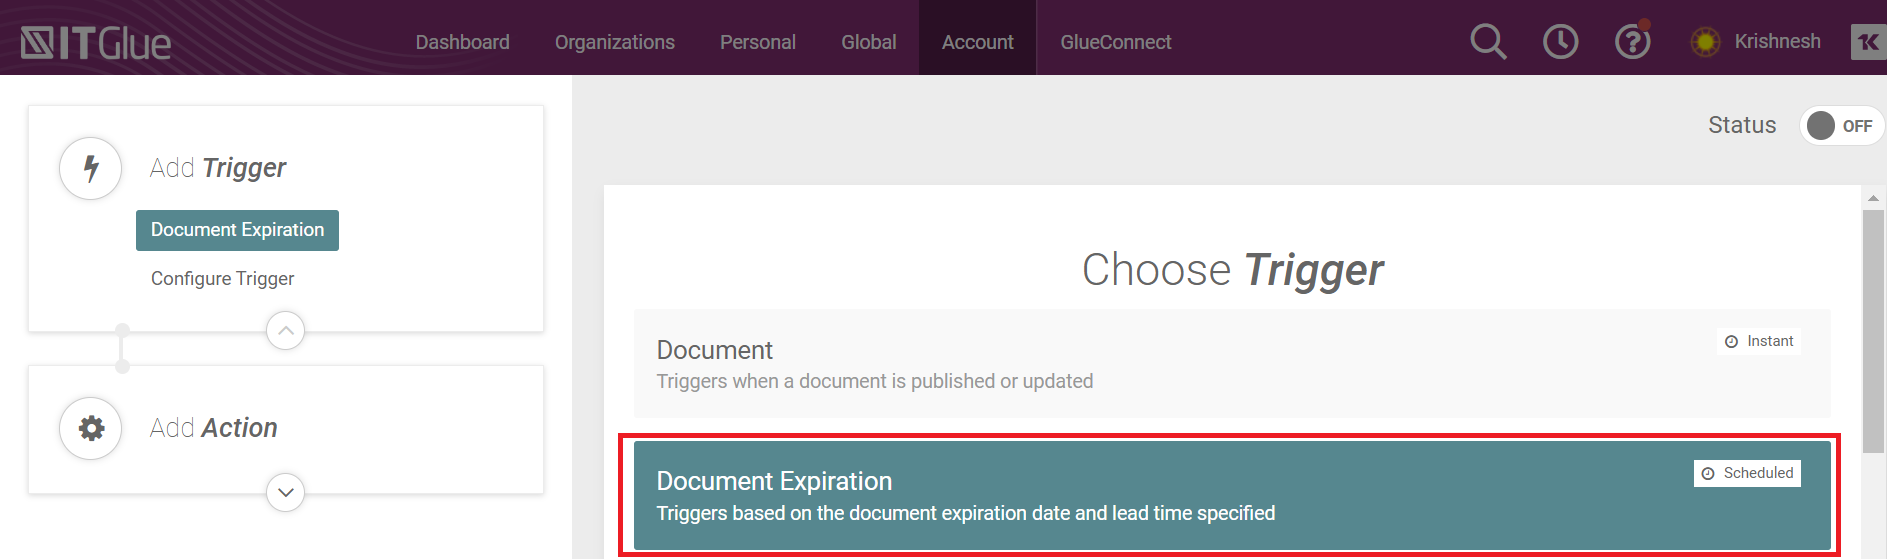Image resolution: width=1887 pixels, height=559 pixels.
Task: Click the Instant clock badge
Action: point(1759,341)
